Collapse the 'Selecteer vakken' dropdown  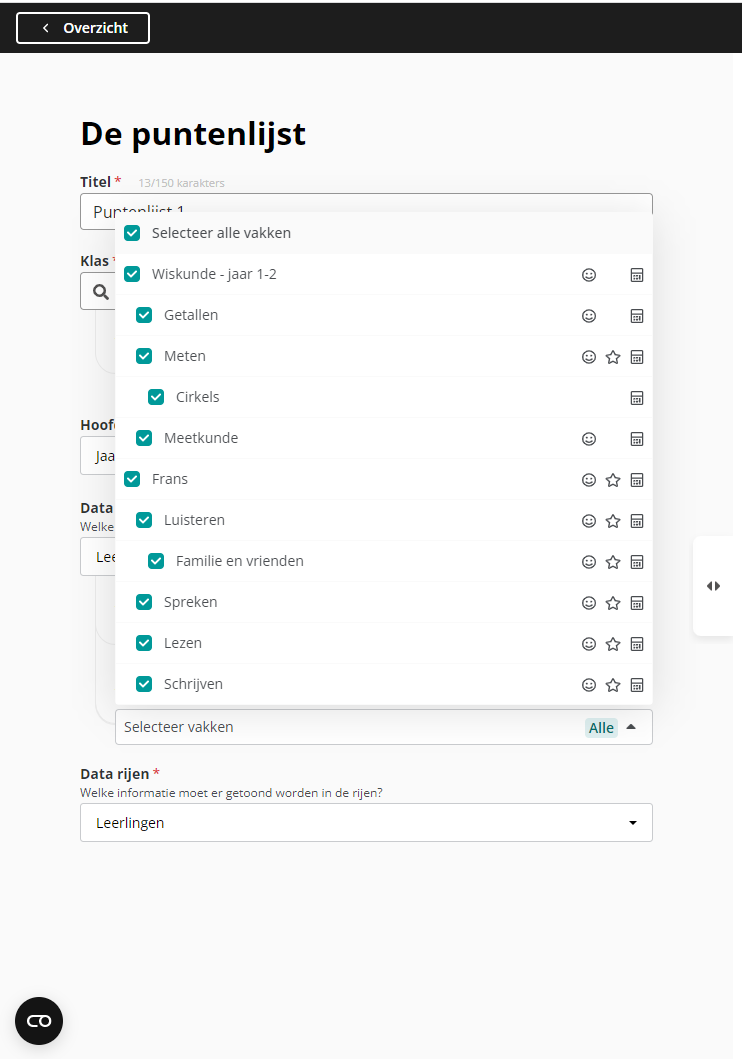pyautogui.click(x=631, y=727)
